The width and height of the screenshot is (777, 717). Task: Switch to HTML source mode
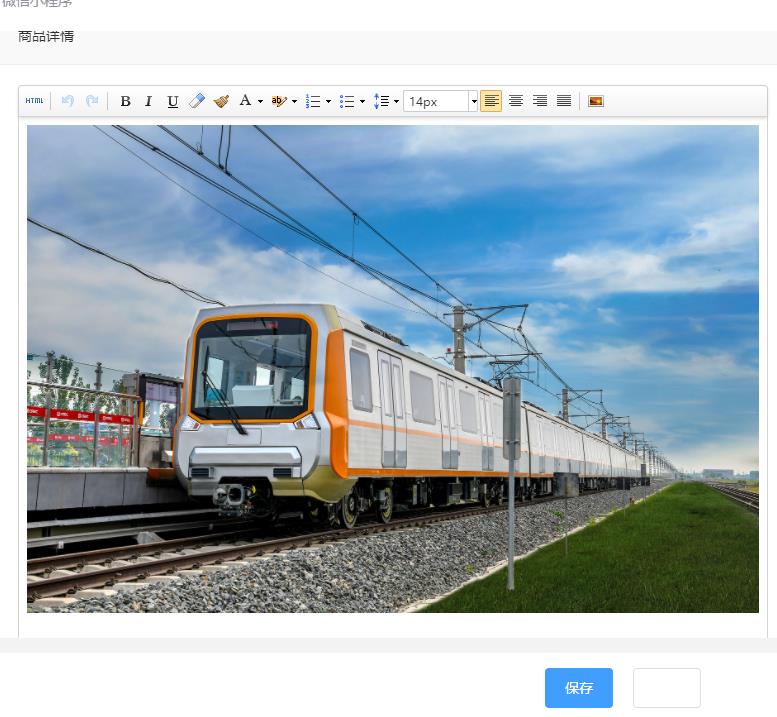click(x=35, y=101)
